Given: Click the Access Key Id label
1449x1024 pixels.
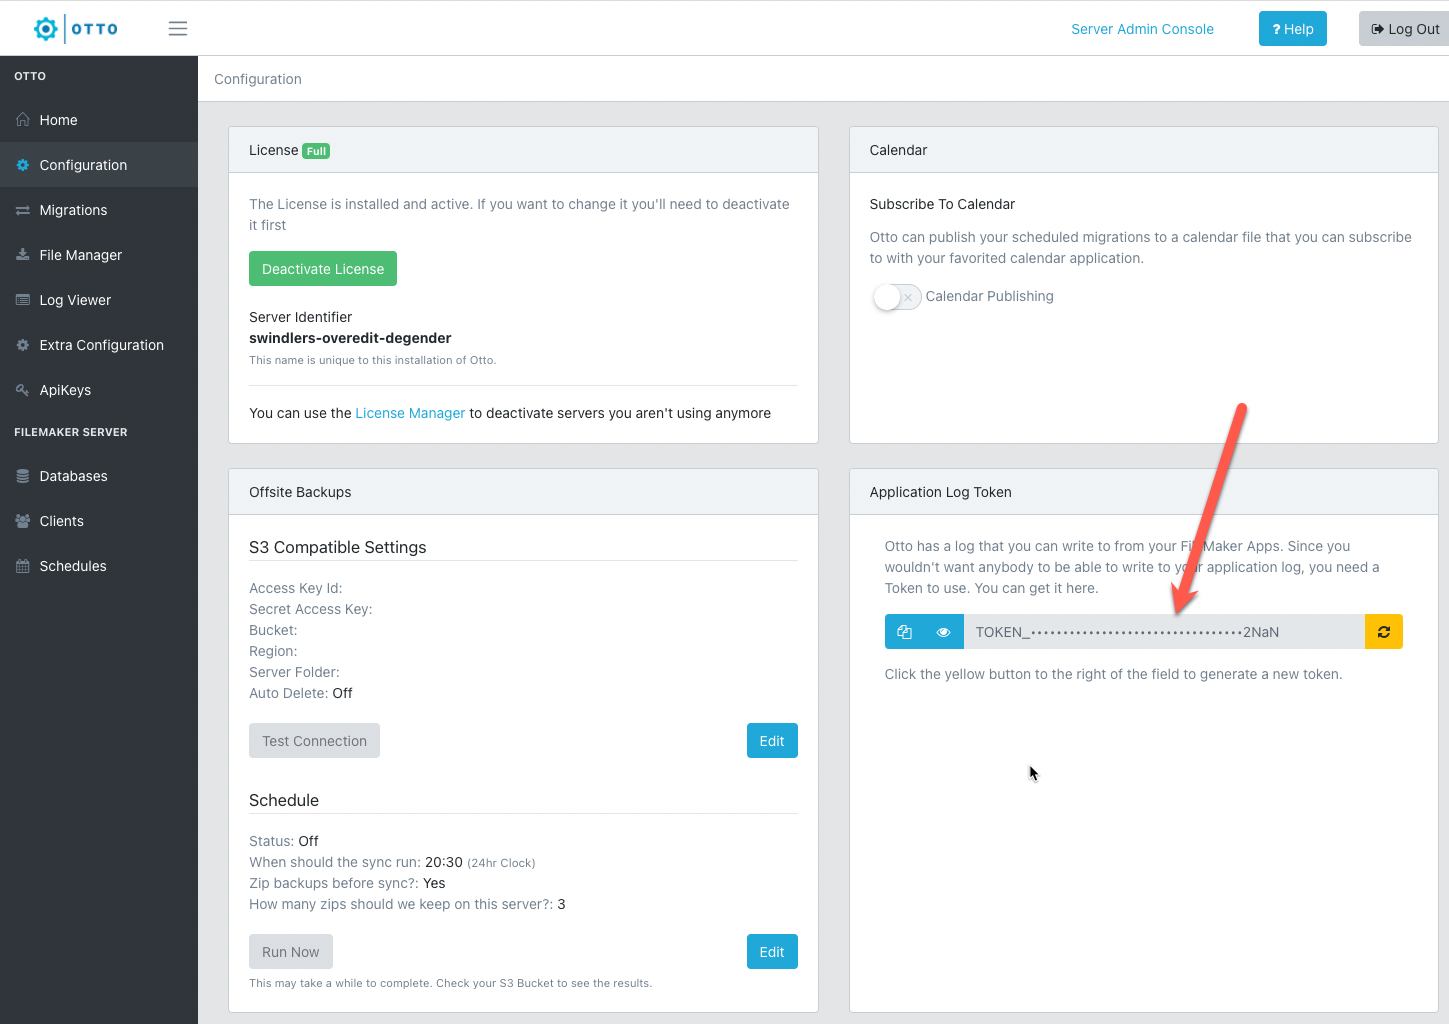Looking at the screenshot, I should pyautogui.click(x=296, y=588).
